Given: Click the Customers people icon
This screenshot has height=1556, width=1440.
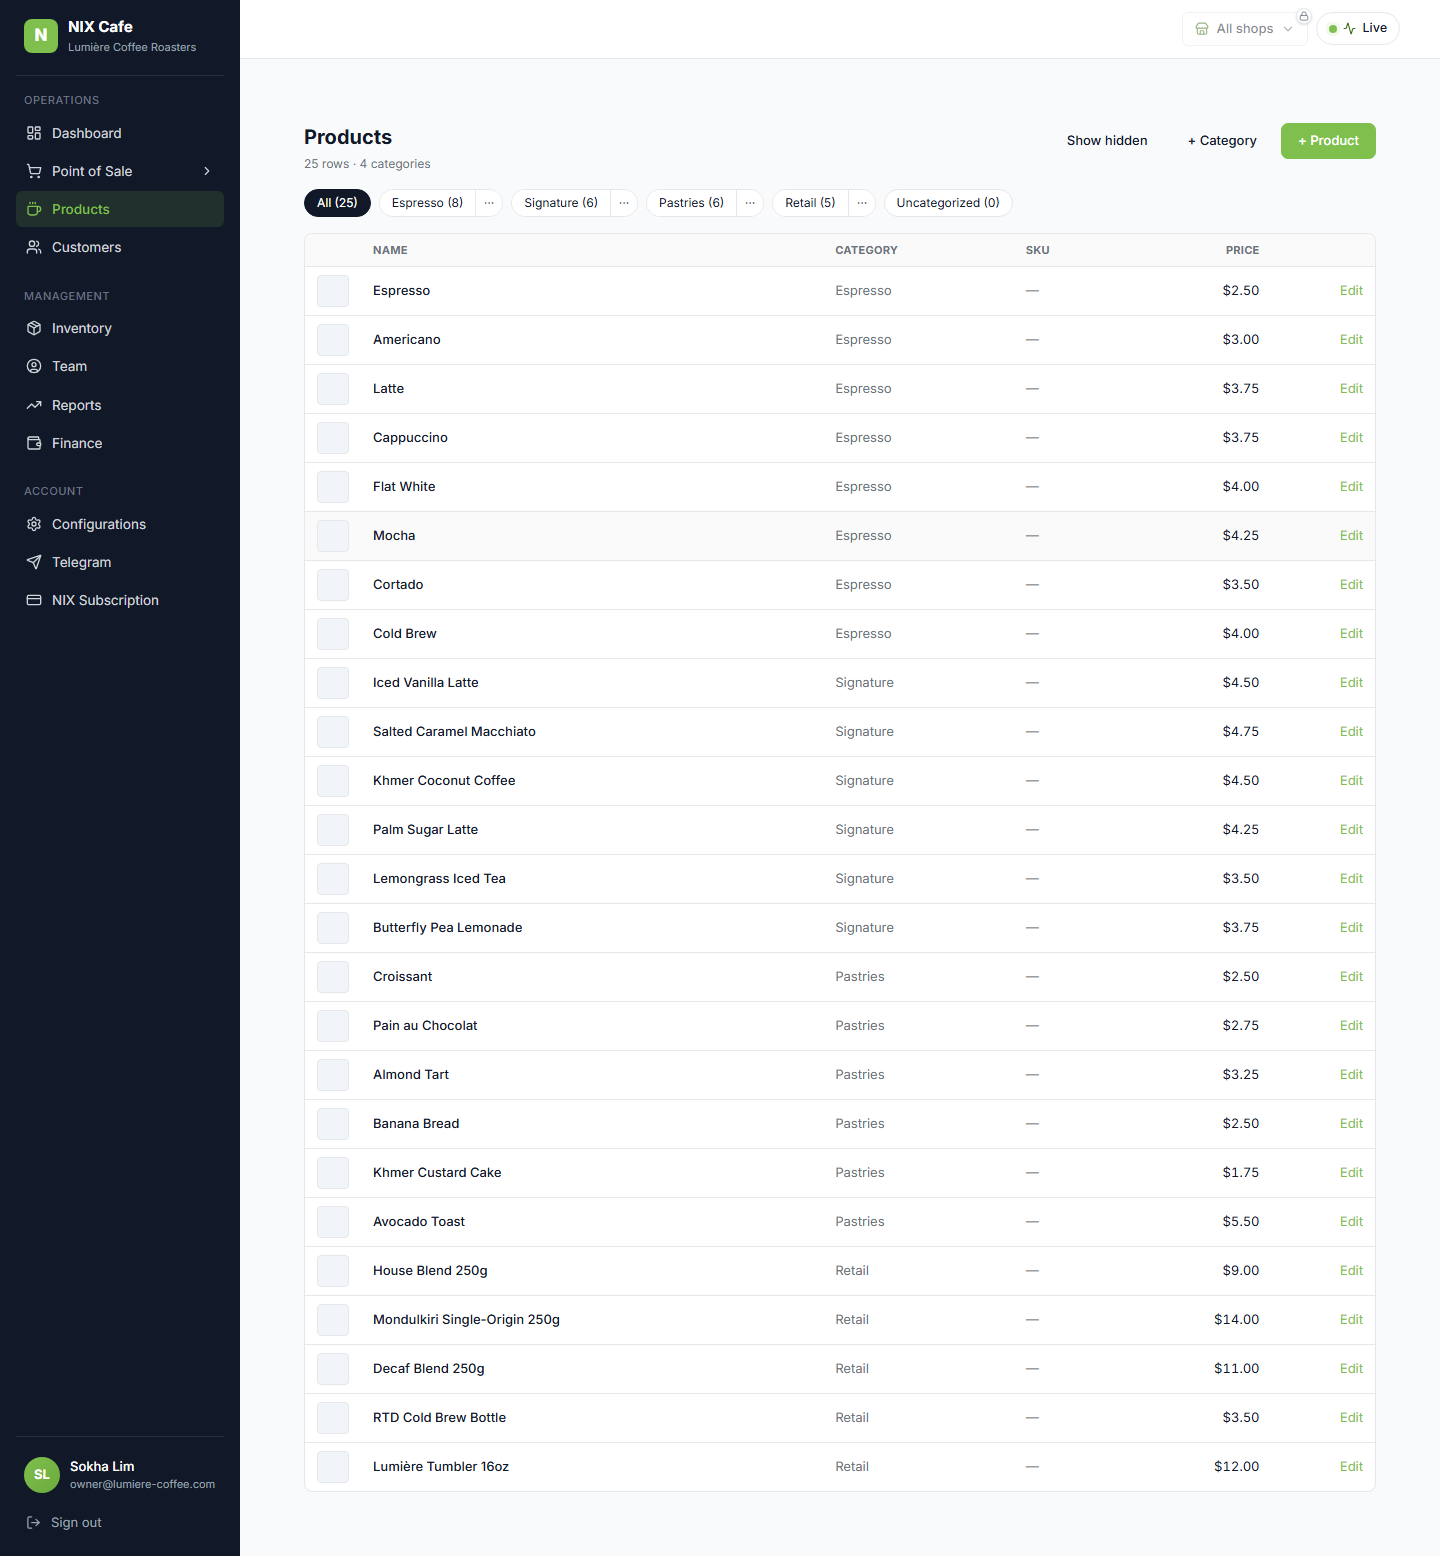Looking at the screenshot, I should click(34, 247).
